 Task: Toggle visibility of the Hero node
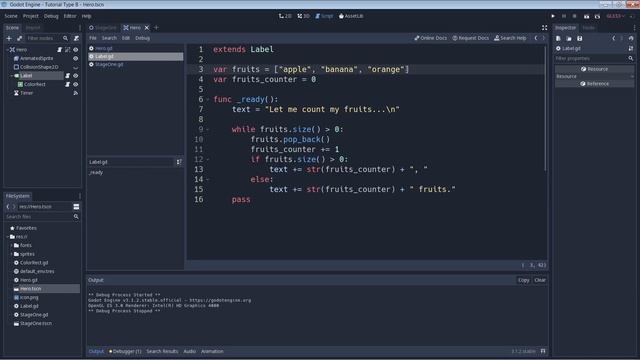(x=76, y=49)
